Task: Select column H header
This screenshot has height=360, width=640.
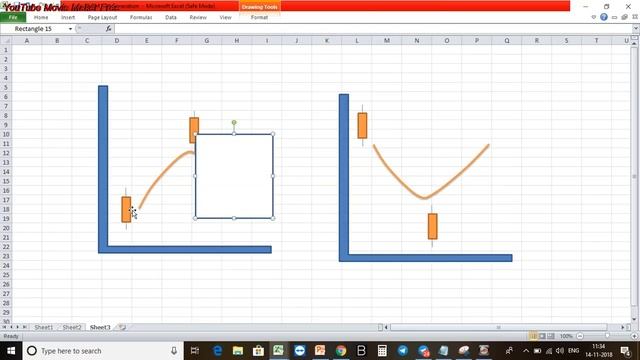Action: pyautogui.click(x=237, y=40)
